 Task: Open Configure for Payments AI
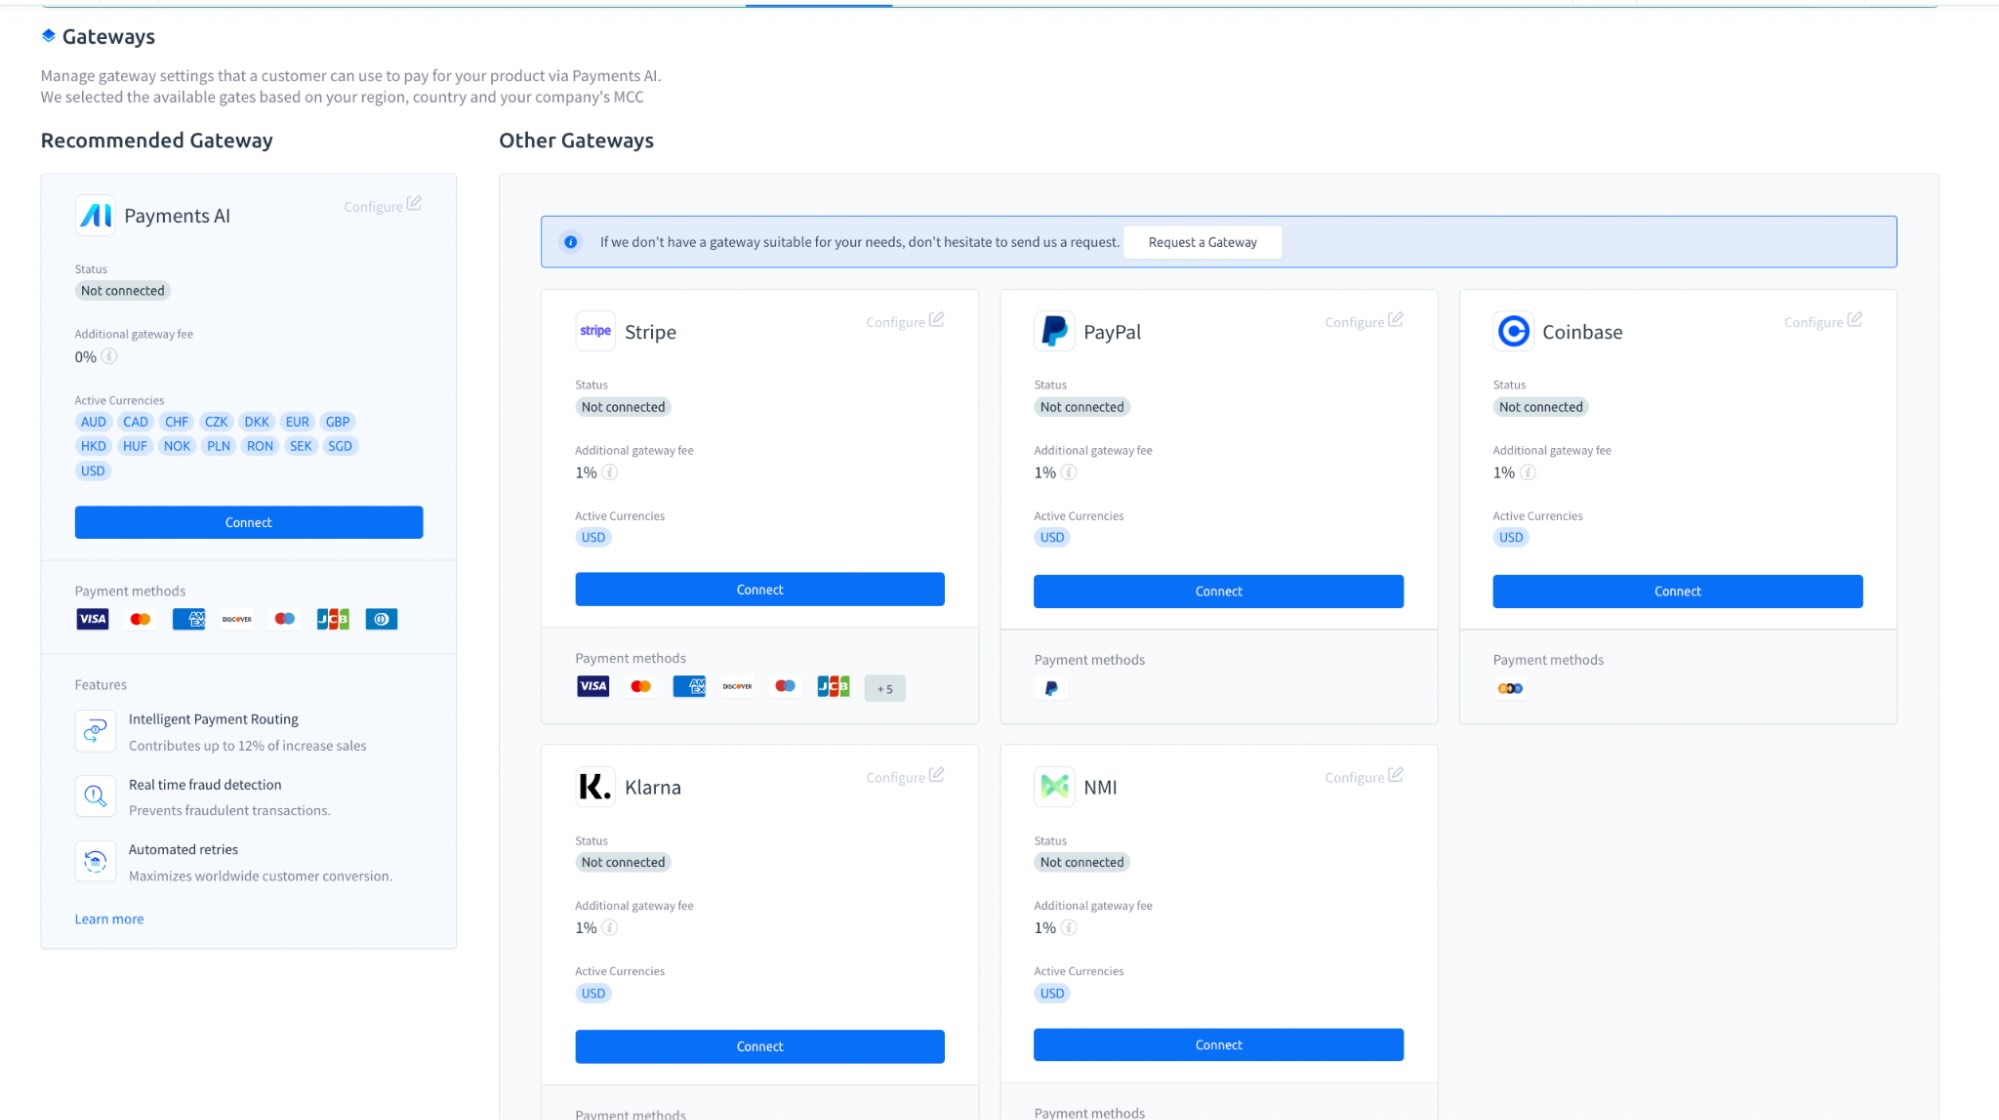coord(383,205)
